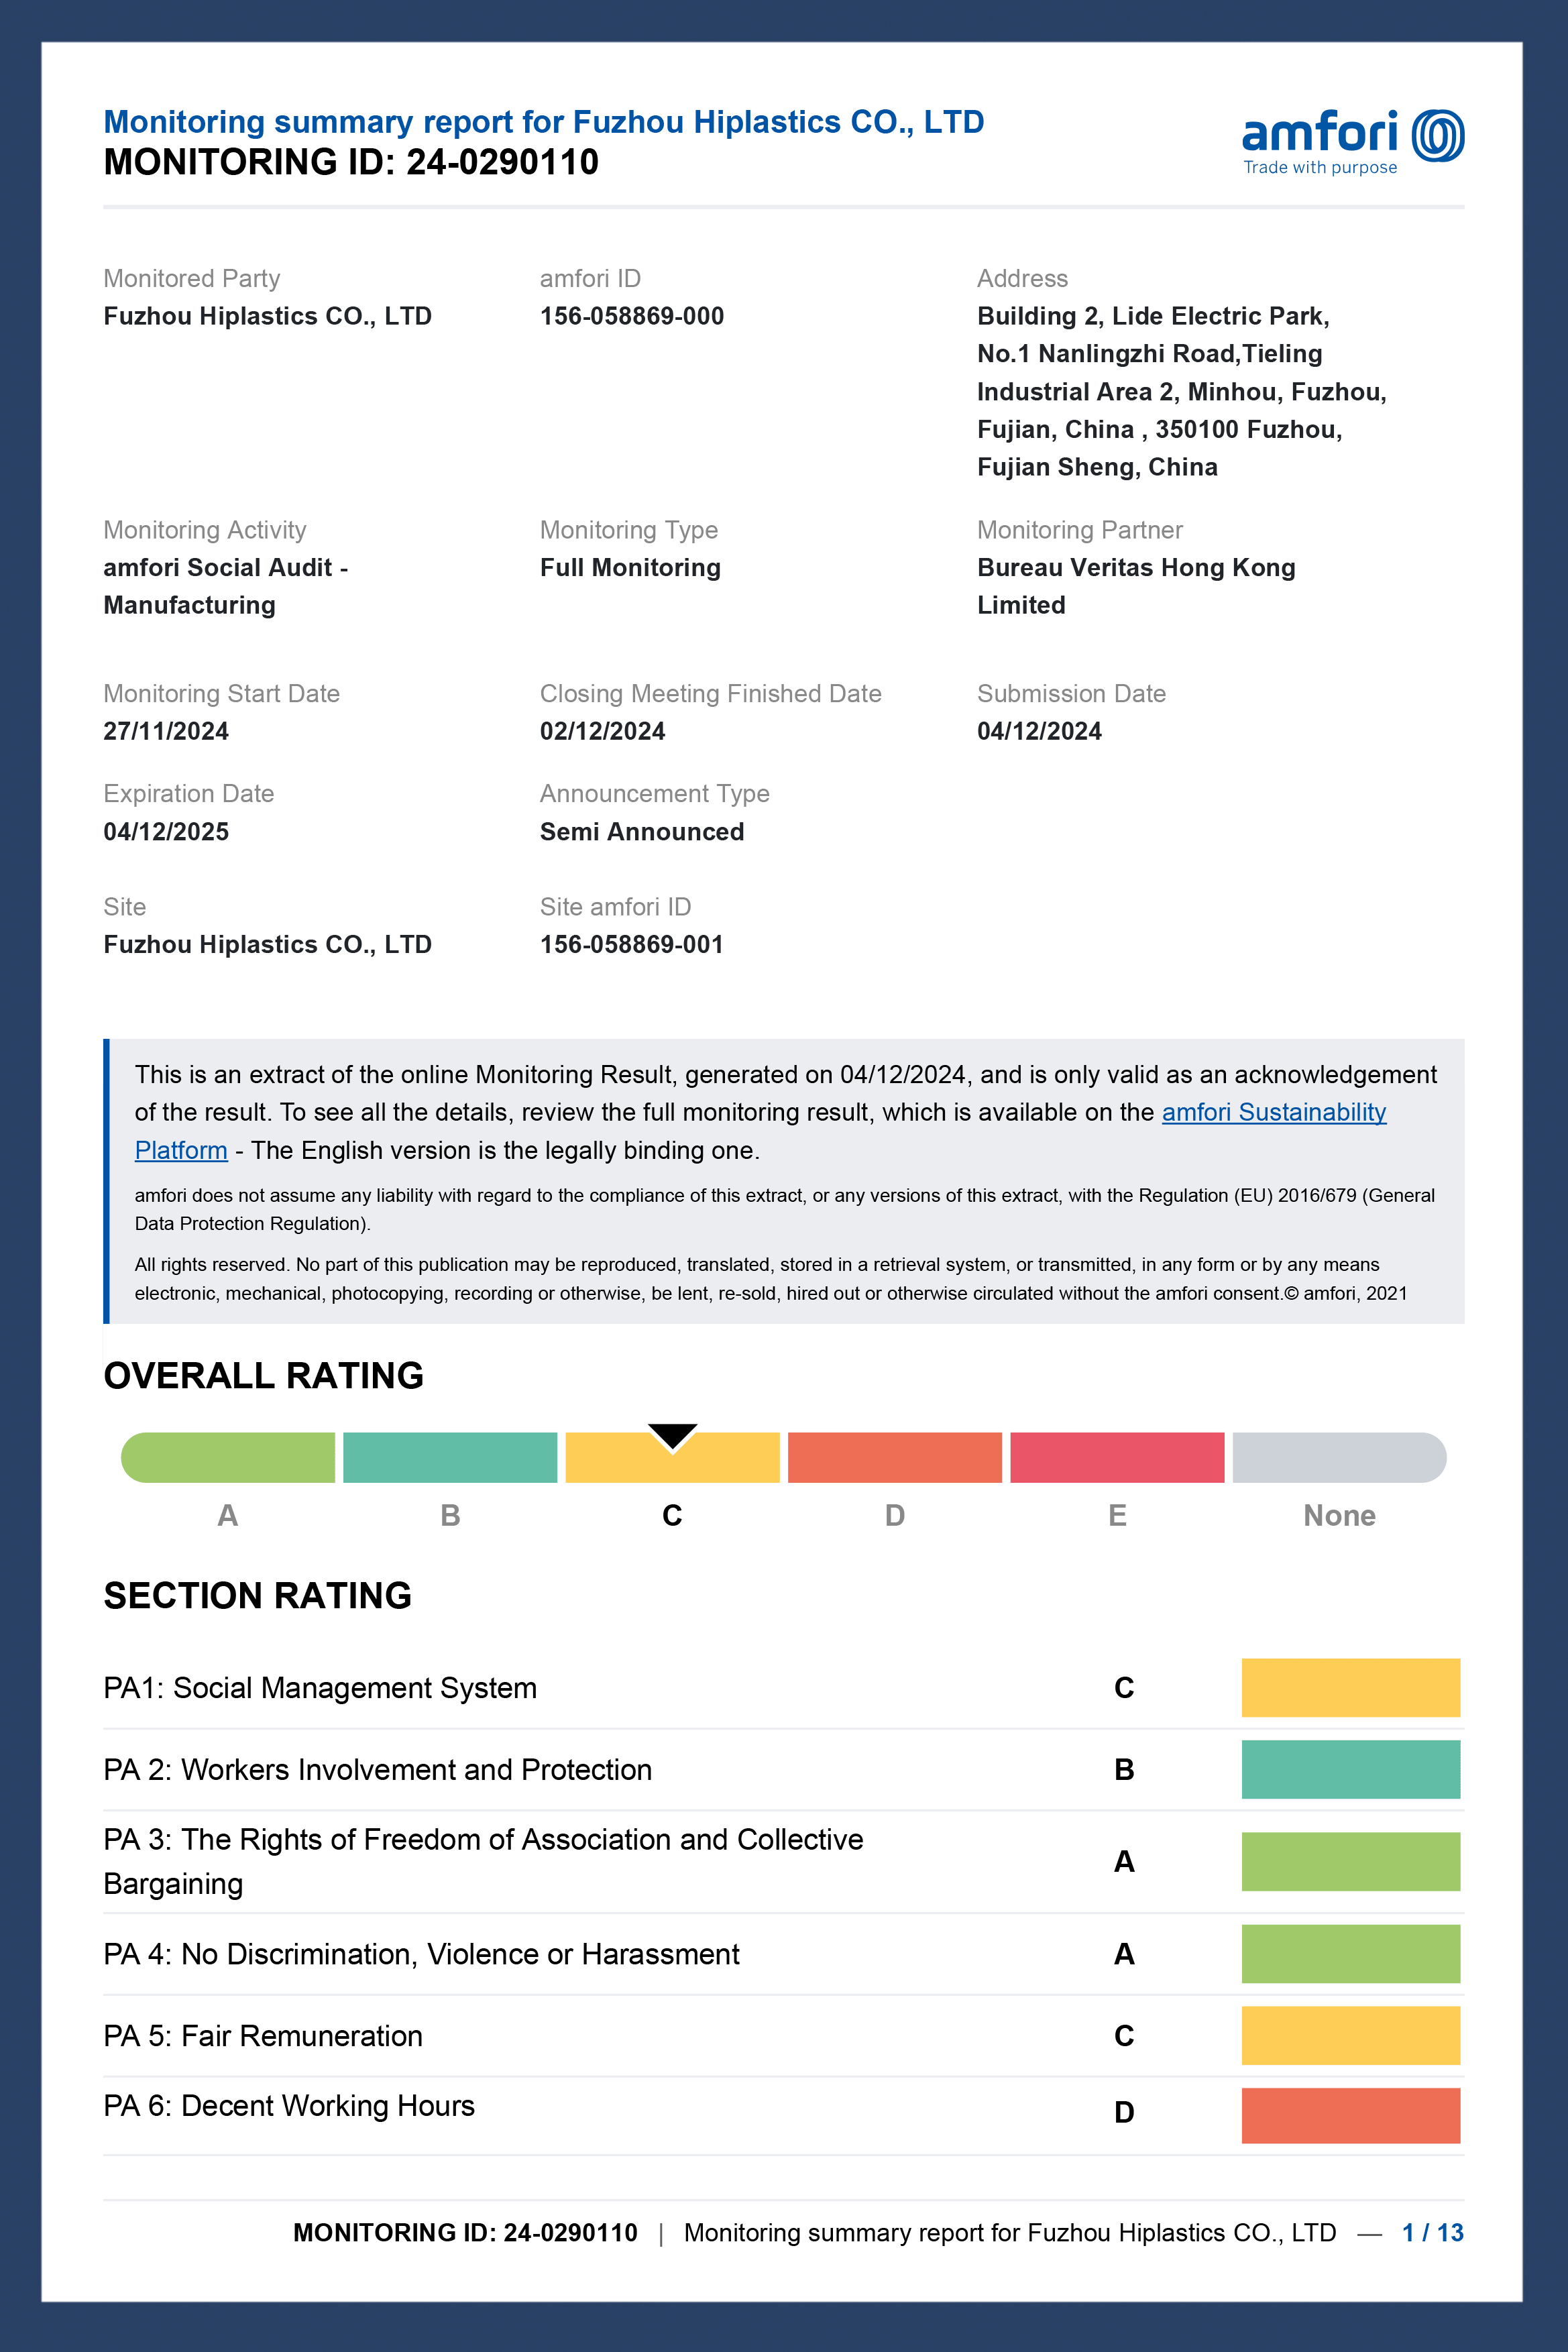This screenshot has width=1568, height=2352.
Task: Click the OVERALL RATING heading
Action: (264, 1376)
